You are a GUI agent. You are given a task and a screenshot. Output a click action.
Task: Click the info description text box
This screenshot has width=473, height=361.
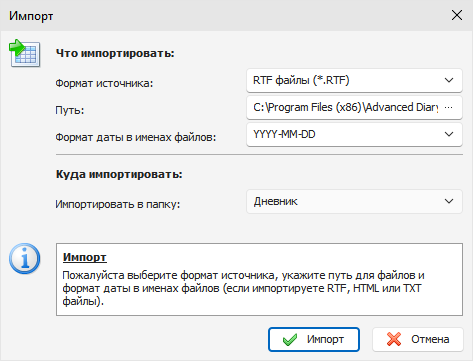(x=259, y=279)
